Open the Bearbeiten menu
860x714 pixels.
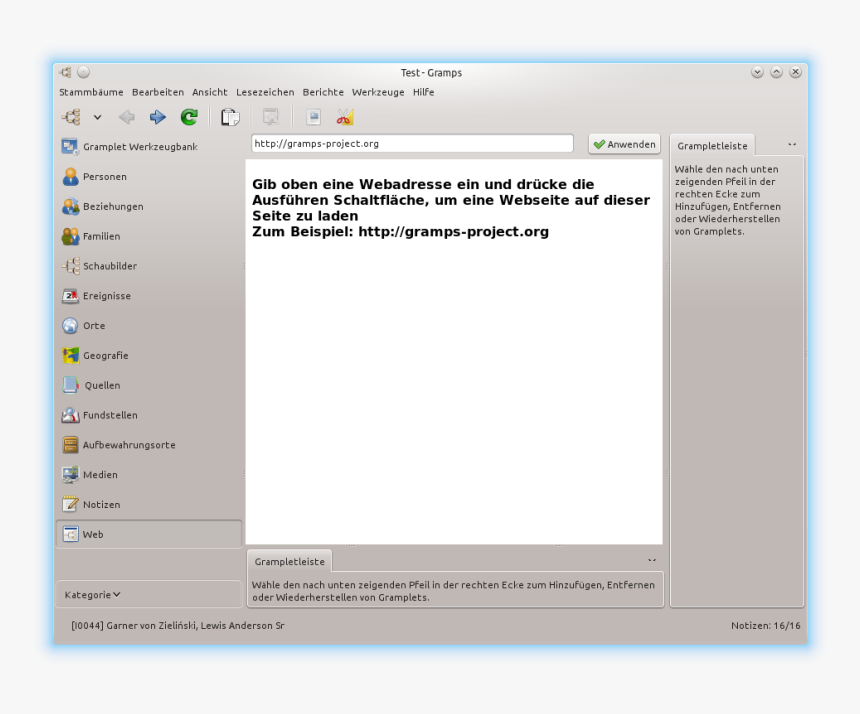[x=158, y=92]
